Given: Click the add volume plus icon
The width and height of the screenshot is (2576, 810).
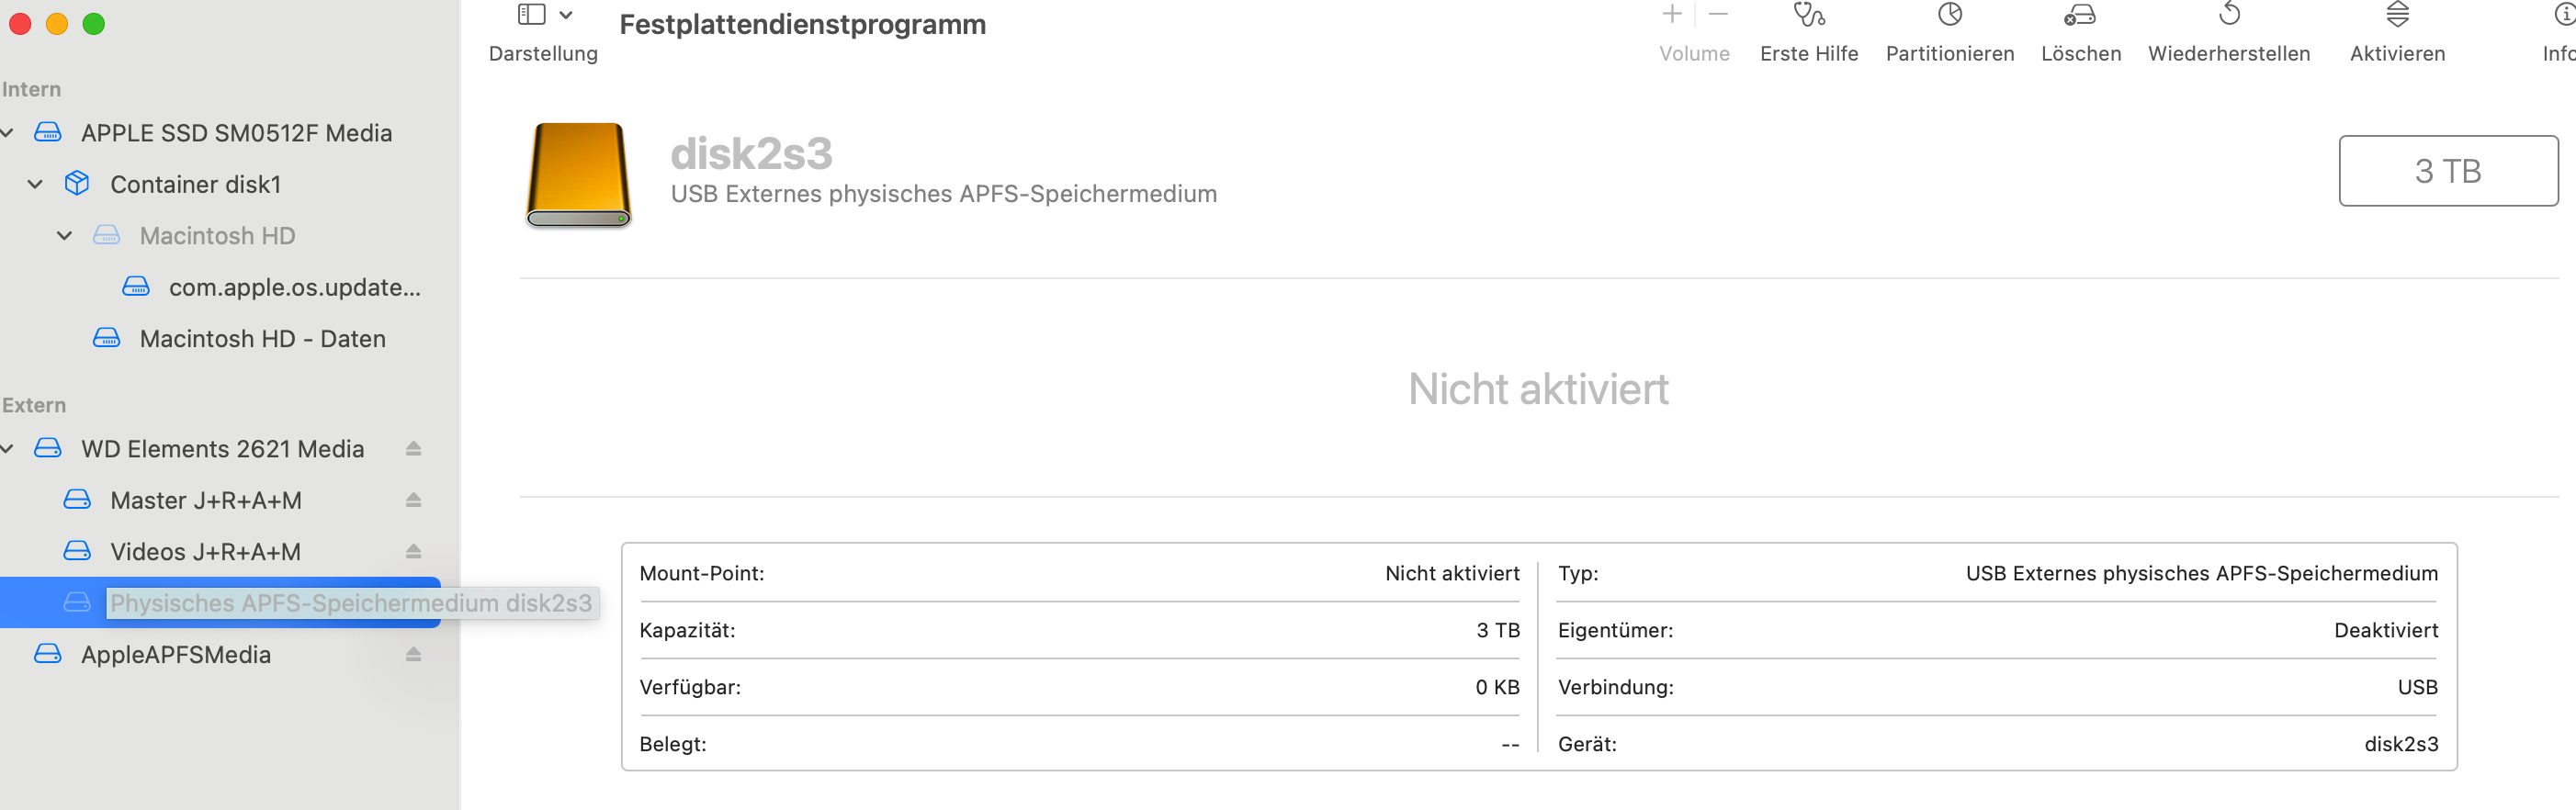Looking at the screenshot, I should pyautogui.click(x=1672, y=14).
